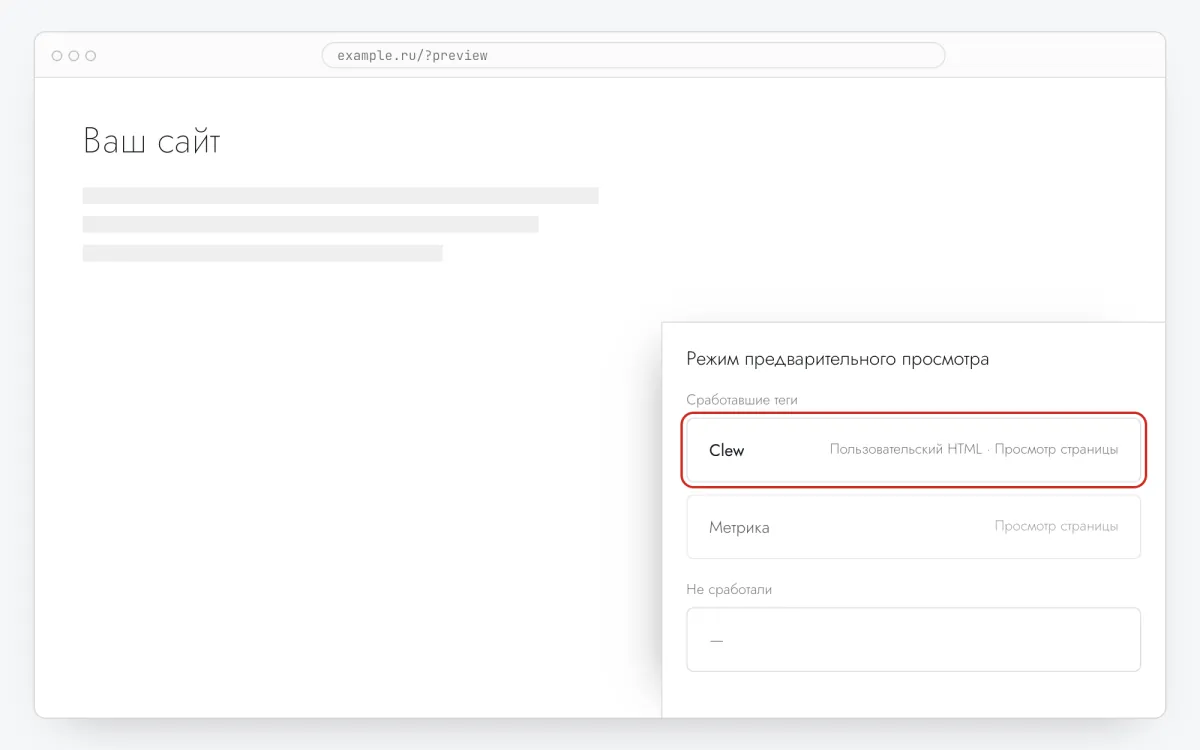Click the second browser window control circle

(74, 56)
